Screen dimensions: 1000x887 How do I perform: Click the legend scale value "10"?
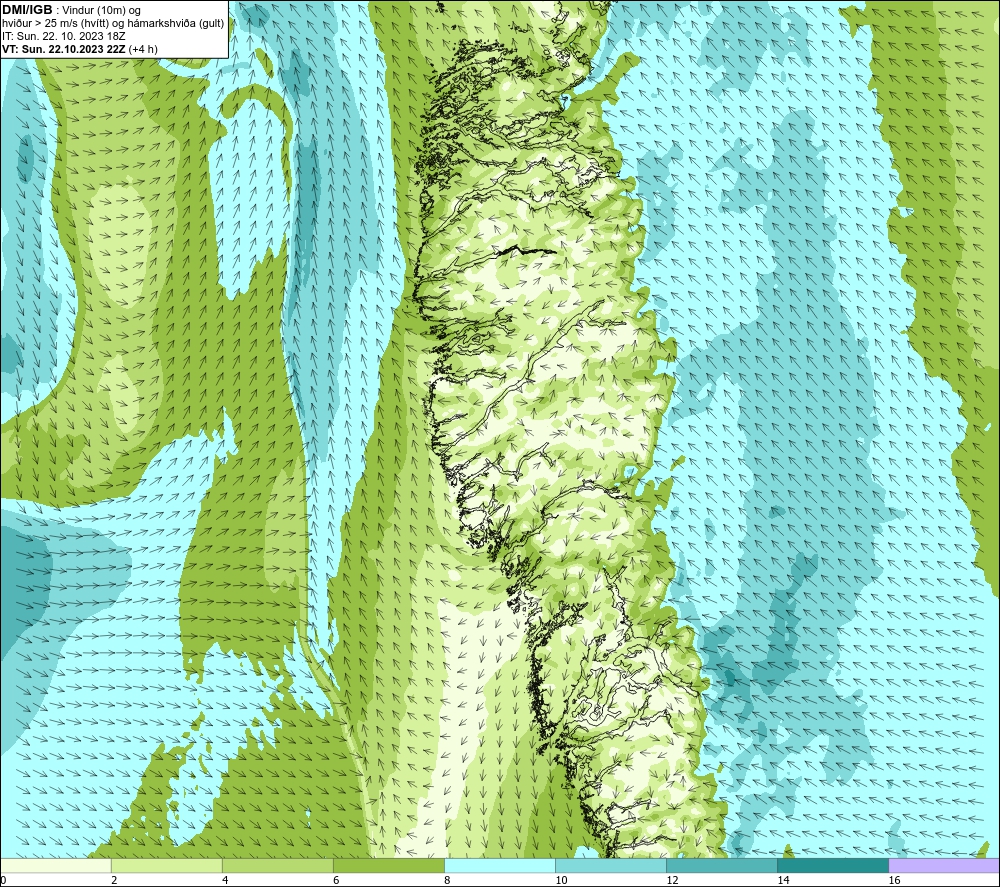(561, 880)
